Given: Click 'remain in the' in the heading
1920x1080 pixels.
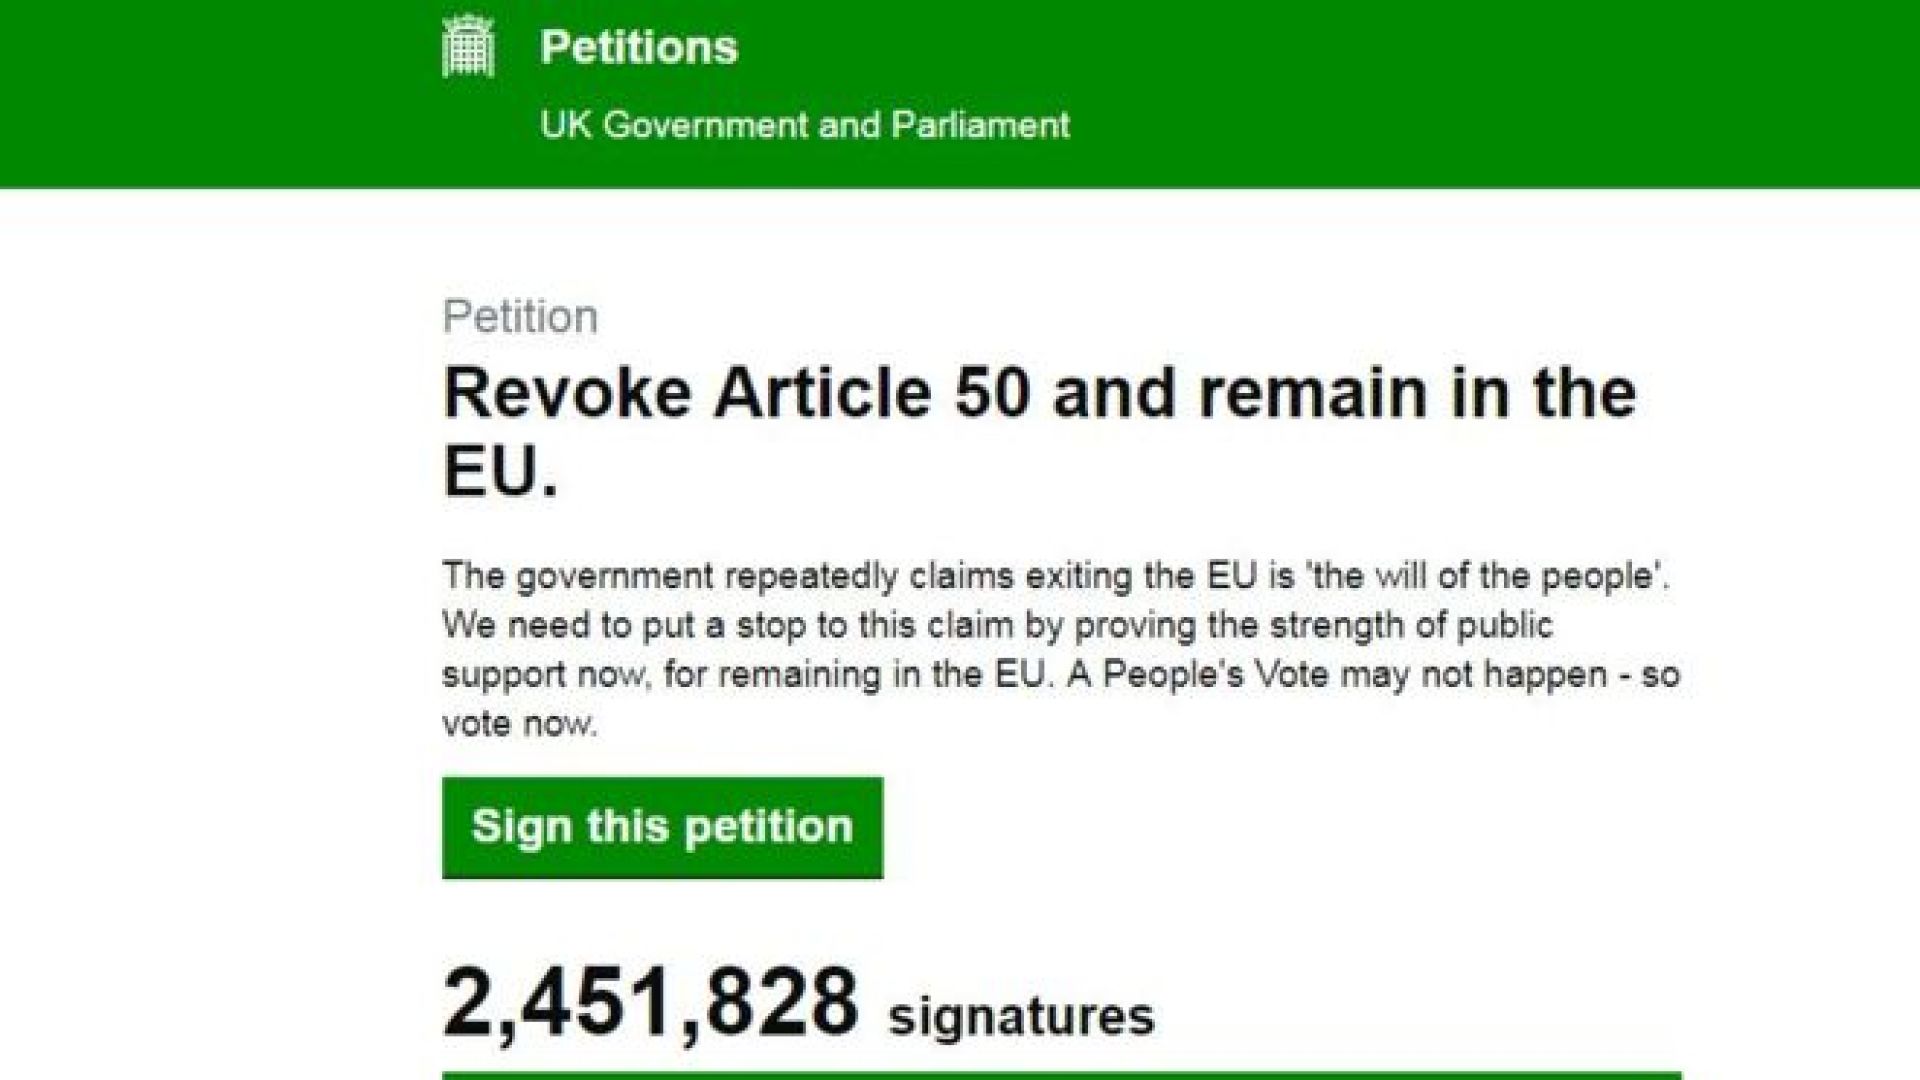Looking at the screenshot, I should [x=1417, y=393].
